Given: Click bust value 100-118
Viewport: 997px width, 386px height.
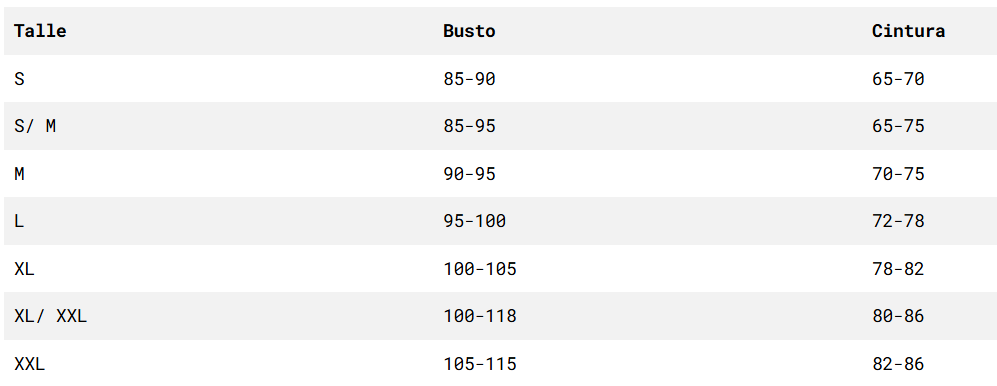Looking at the screenshot, I should tap(480, 316).
